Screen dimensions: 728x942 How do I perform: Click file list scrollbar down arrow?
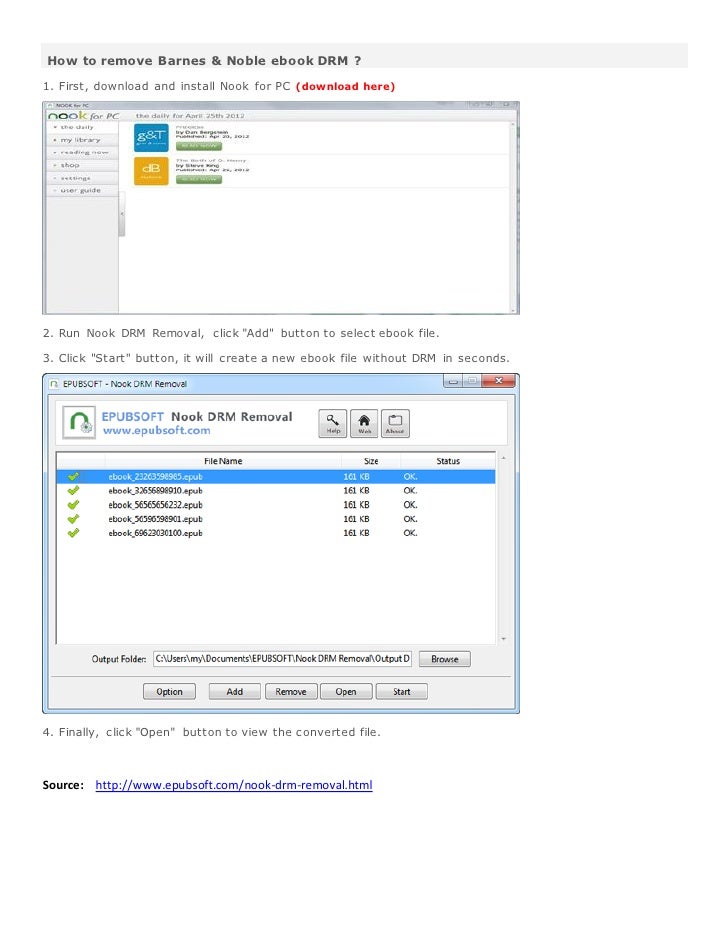point(503,639)
